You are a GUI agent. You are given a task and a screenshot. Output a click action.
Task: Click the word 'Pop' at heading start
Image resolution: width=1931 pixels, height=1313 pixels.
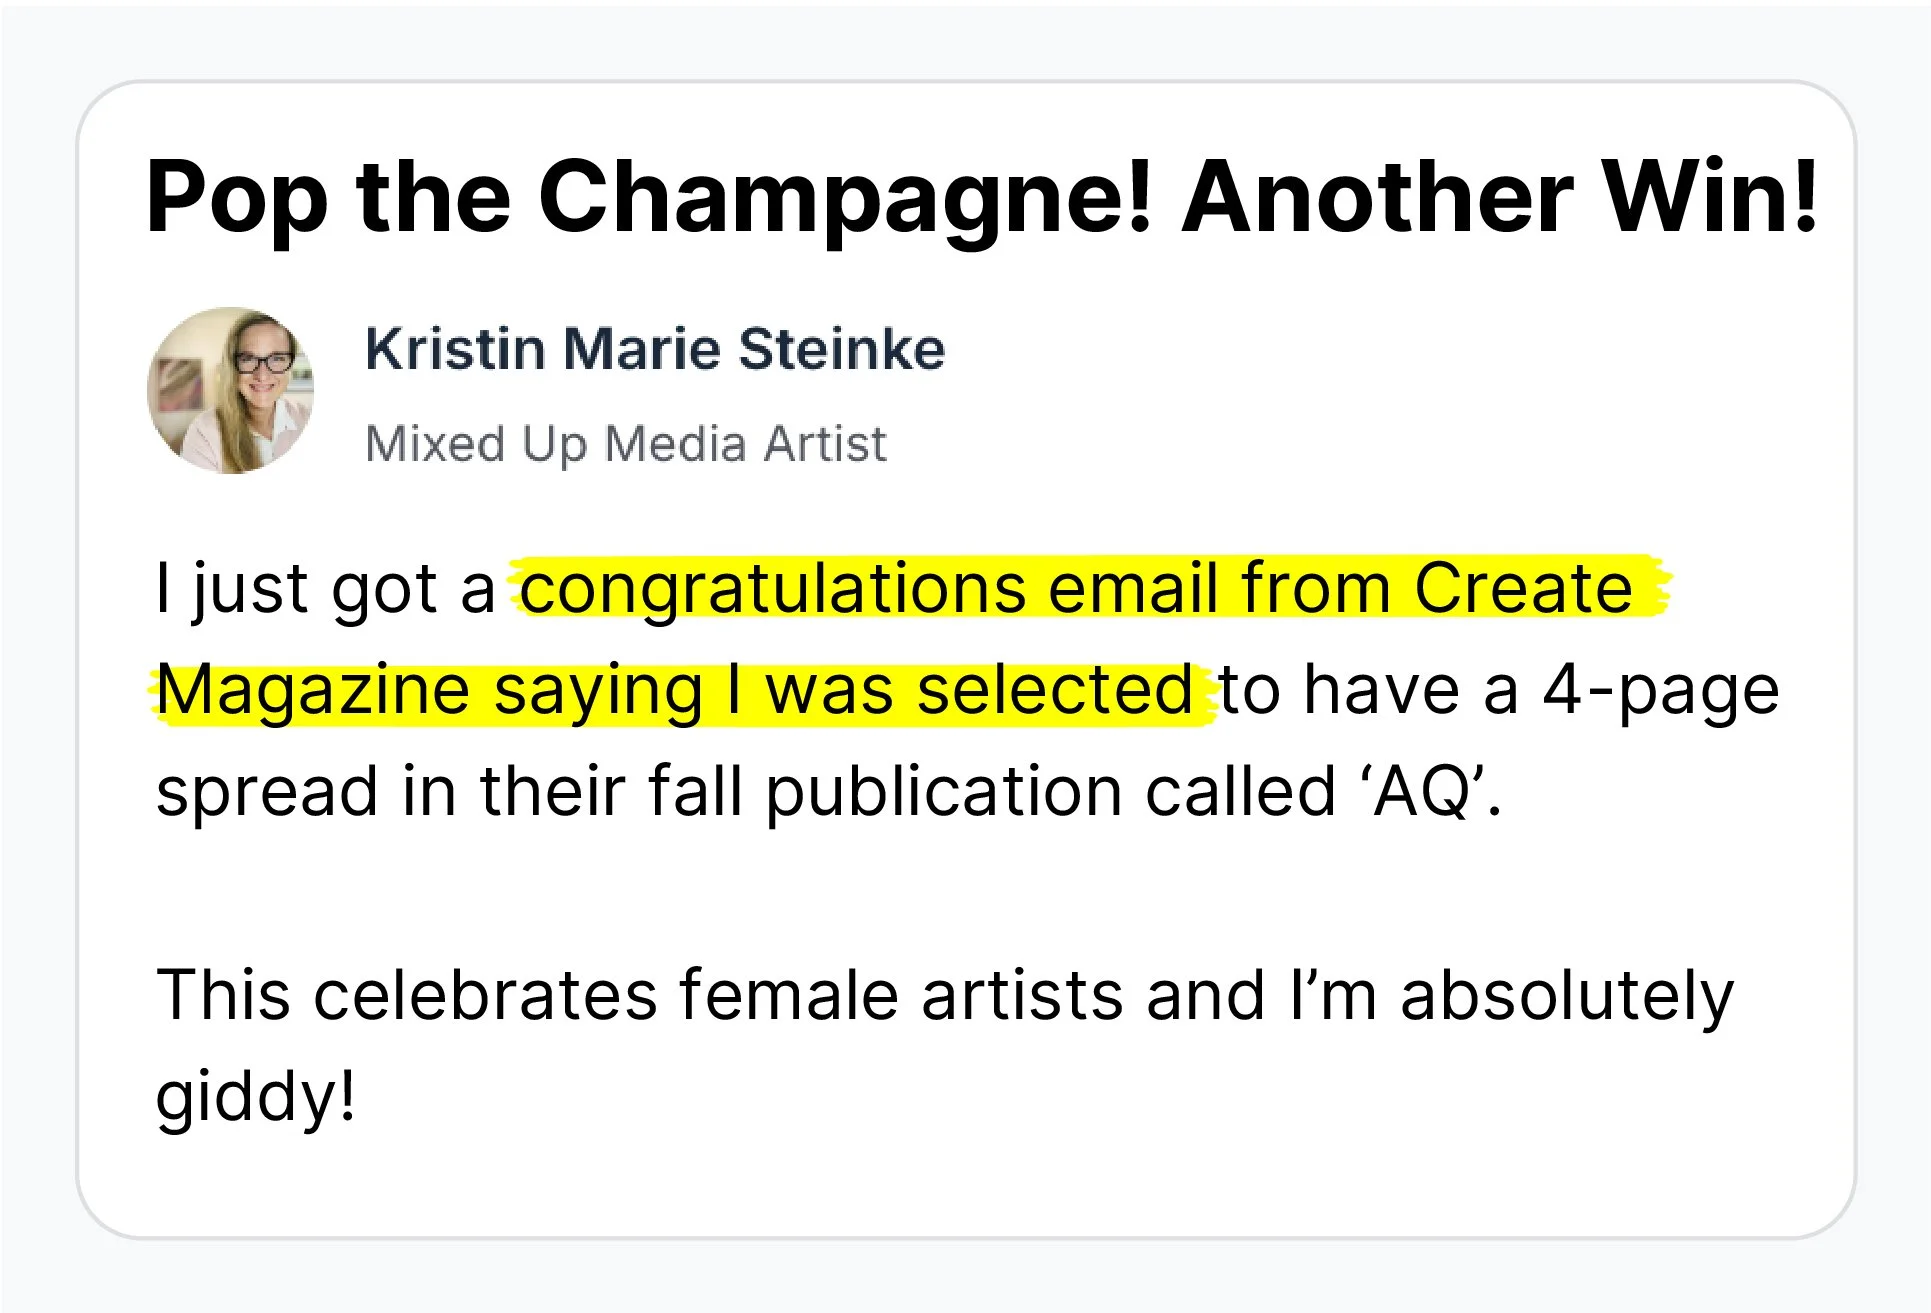236,197
